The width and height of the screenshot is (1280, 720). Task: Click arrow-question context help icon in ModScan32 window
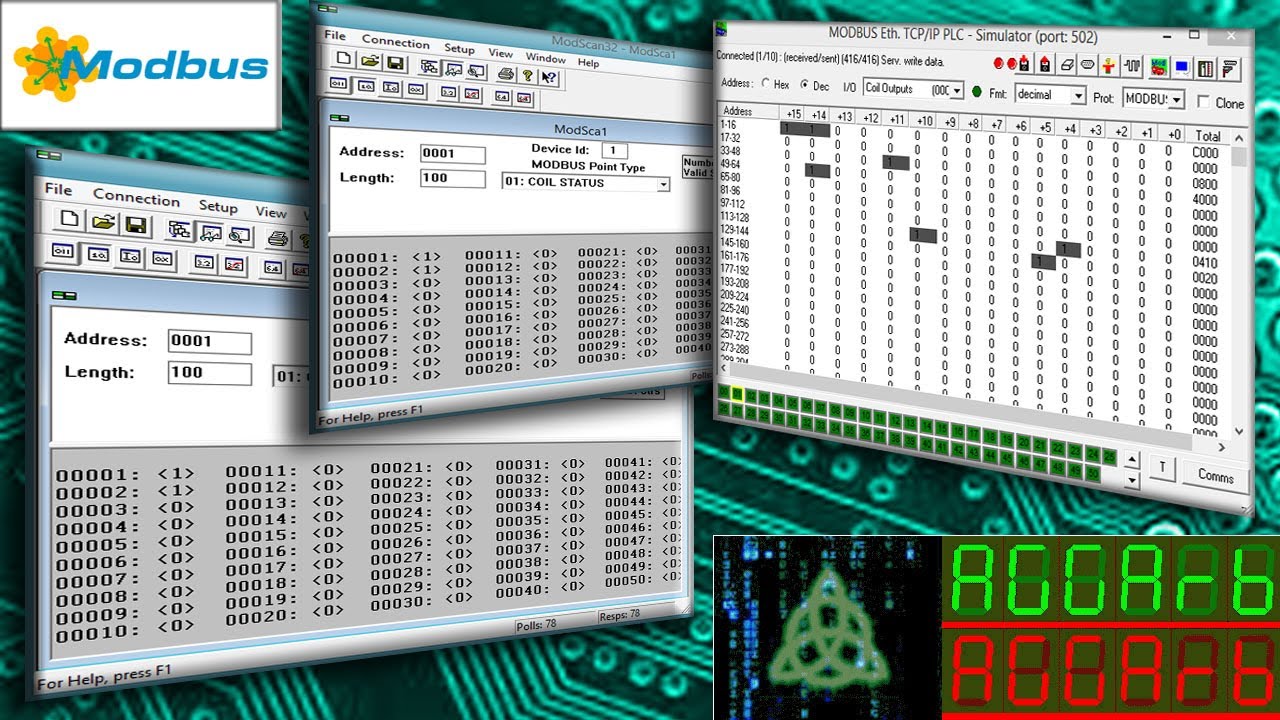(x=548, y=77)
